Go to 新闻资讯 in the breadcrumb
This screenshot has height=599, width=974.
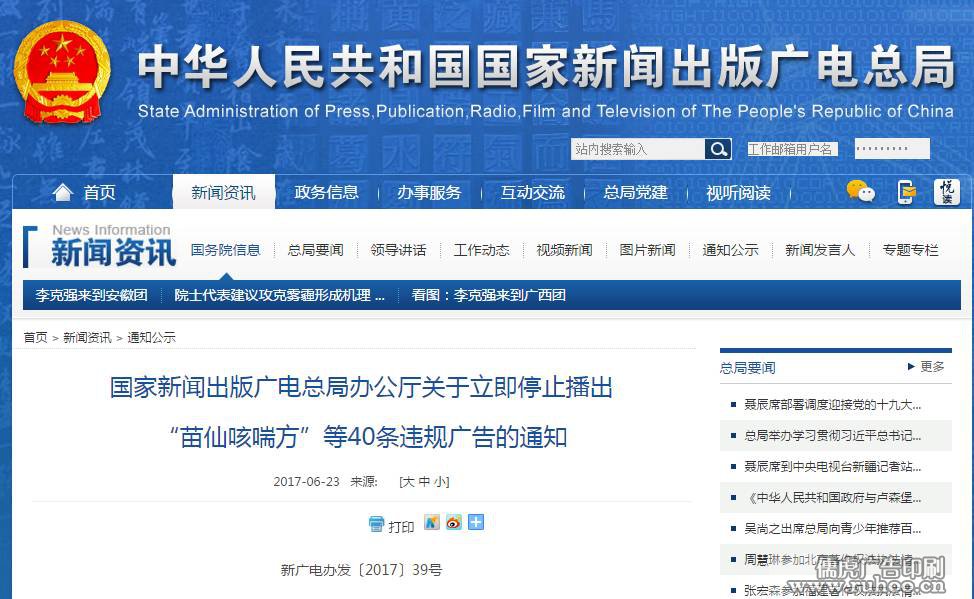(87, 338)
